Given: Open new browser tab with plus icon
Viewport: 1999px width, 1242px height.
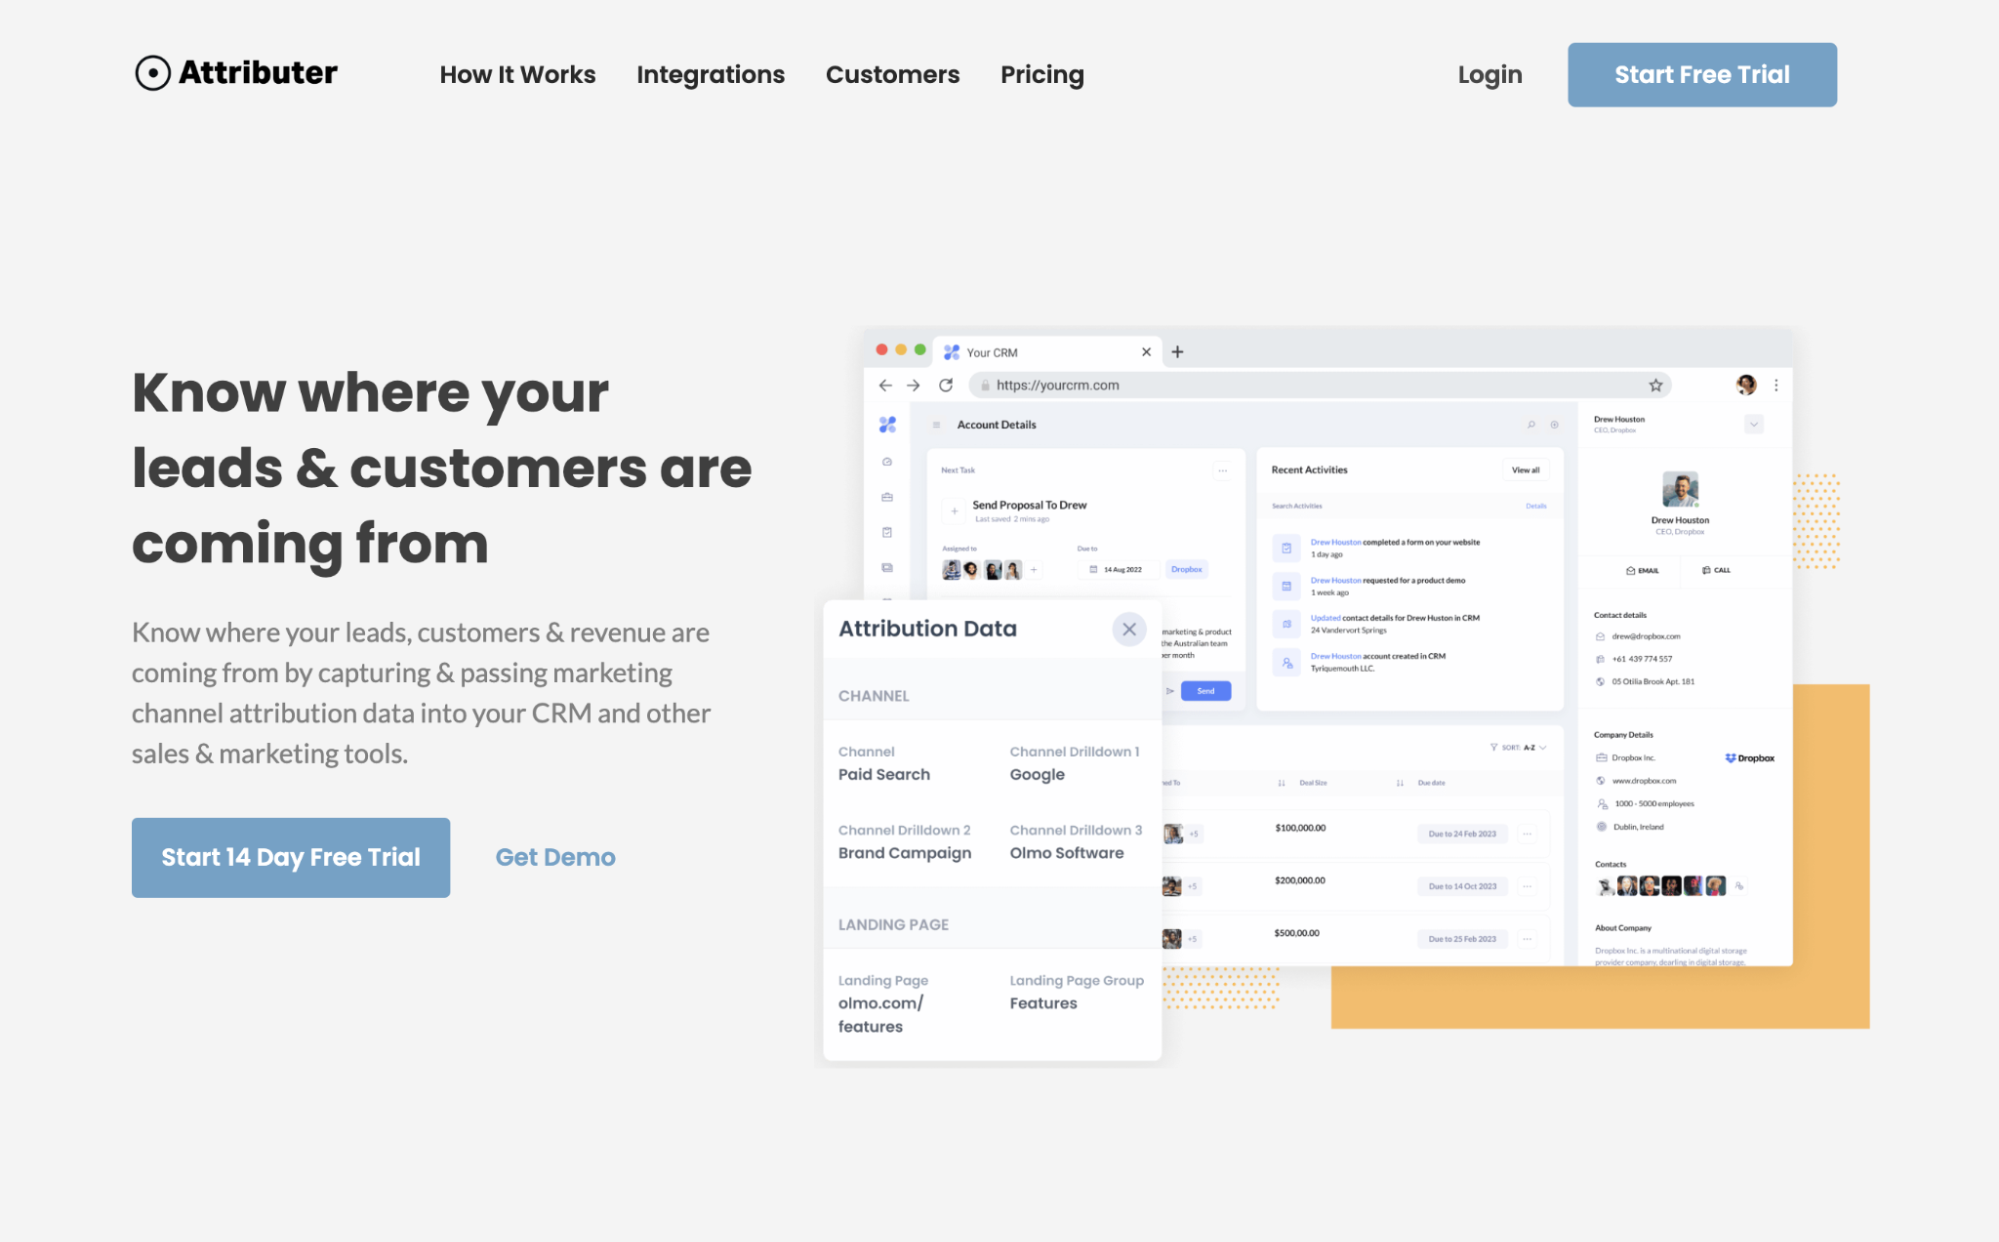Looking at the screenshot, I should click(x=1177, y=352).
